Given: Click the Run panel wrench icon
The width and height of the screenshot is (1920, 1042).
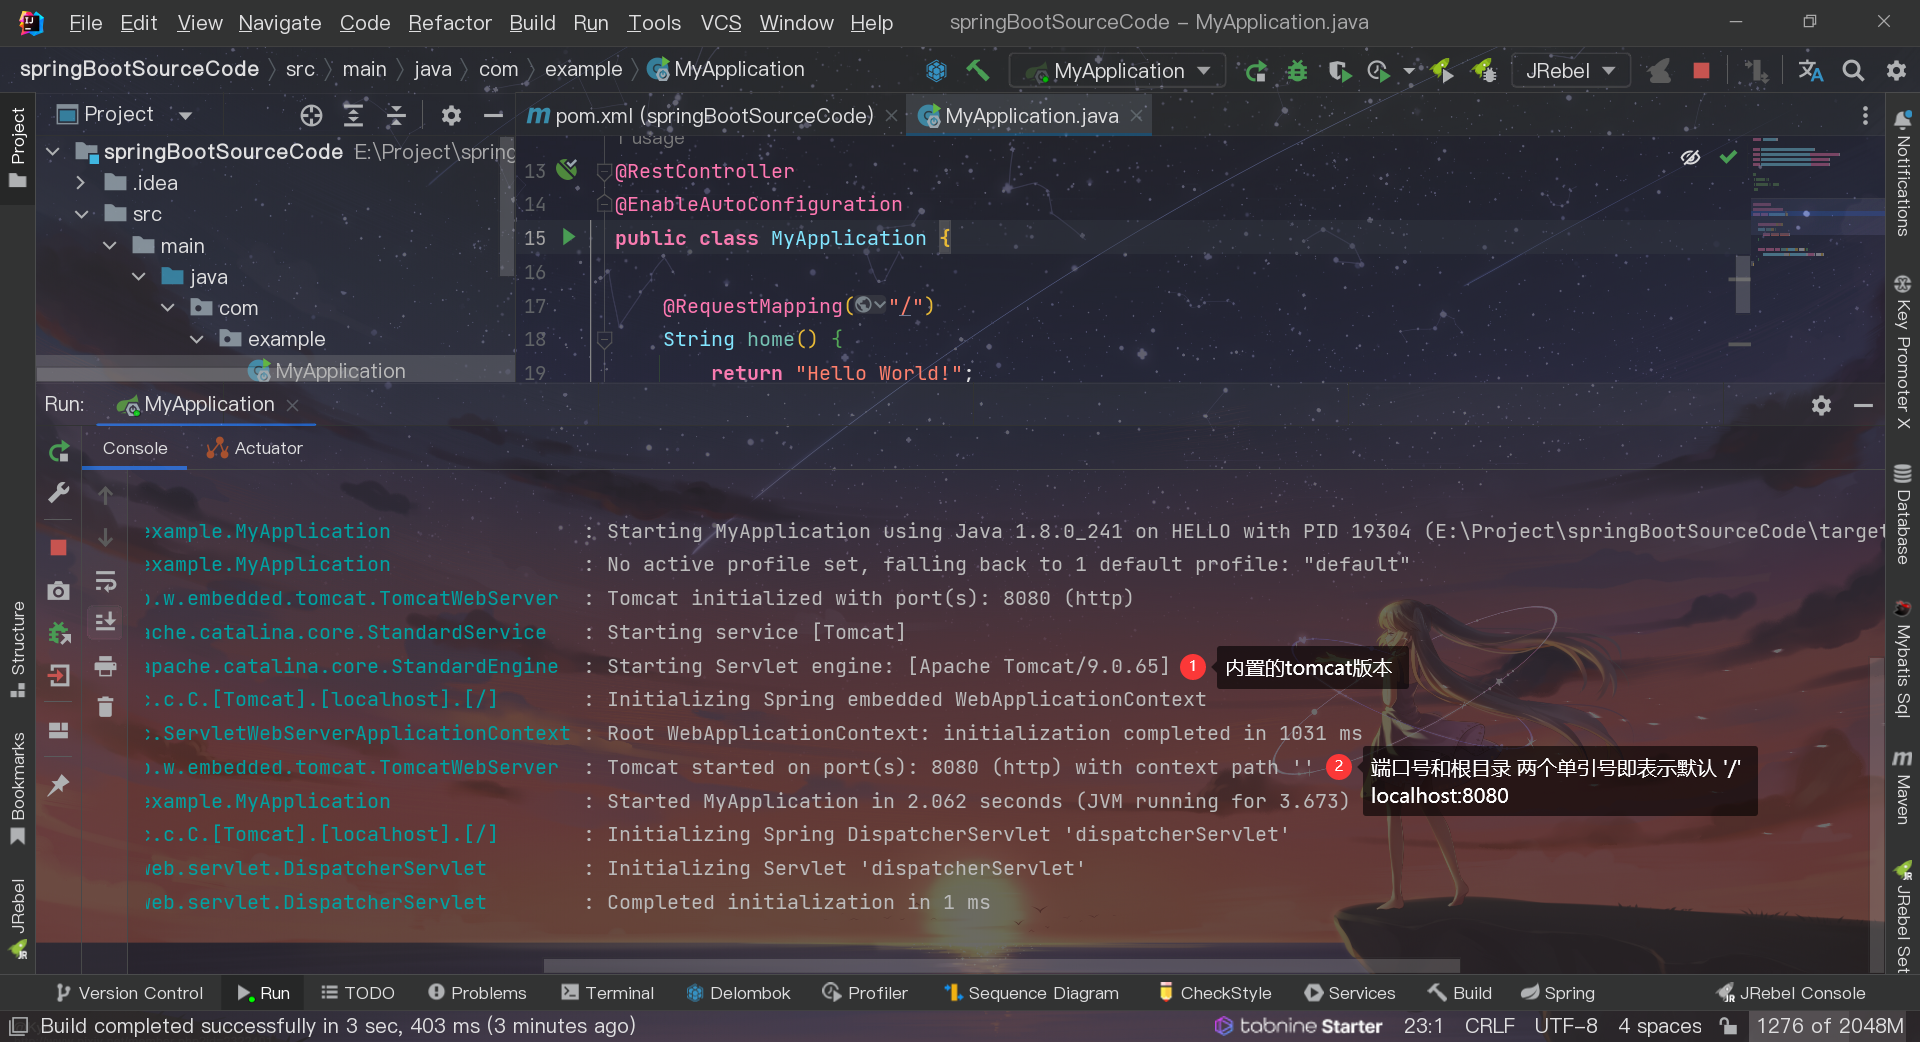Looking at the screenshot, I should [59, 493].
